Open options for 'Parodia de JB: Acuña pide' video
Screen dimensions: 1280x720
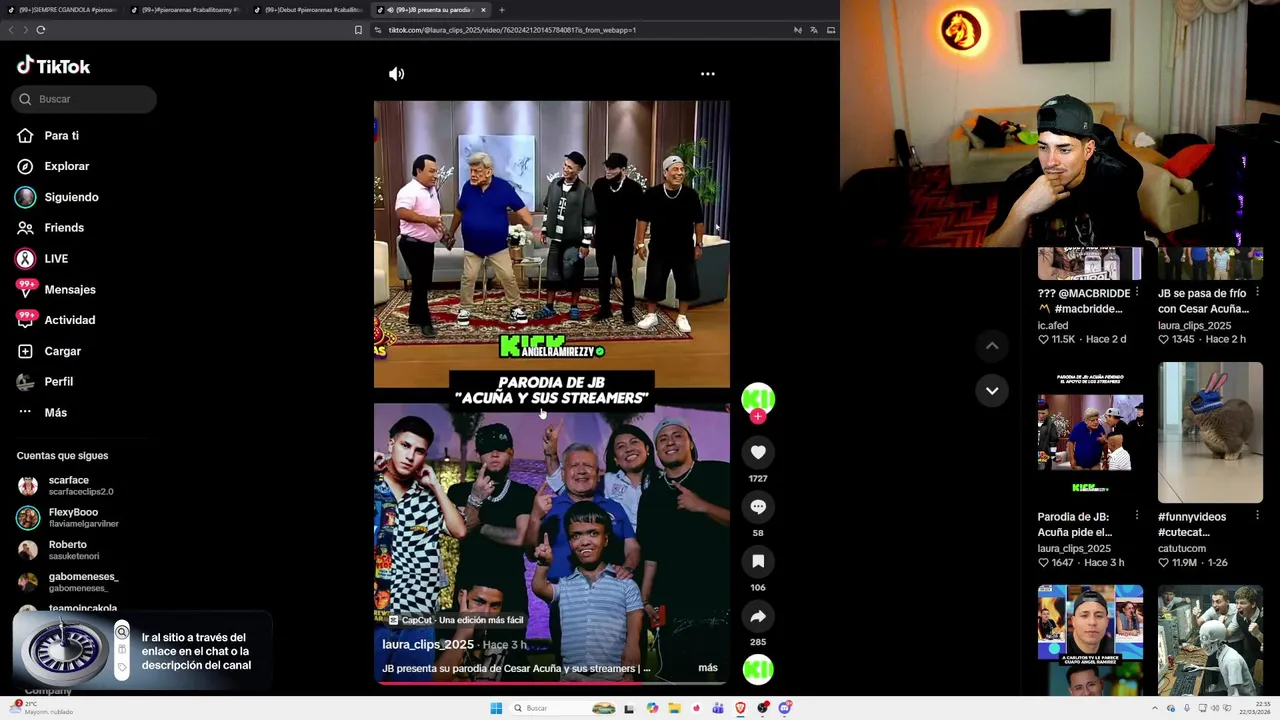click(x=1137, y=516)
